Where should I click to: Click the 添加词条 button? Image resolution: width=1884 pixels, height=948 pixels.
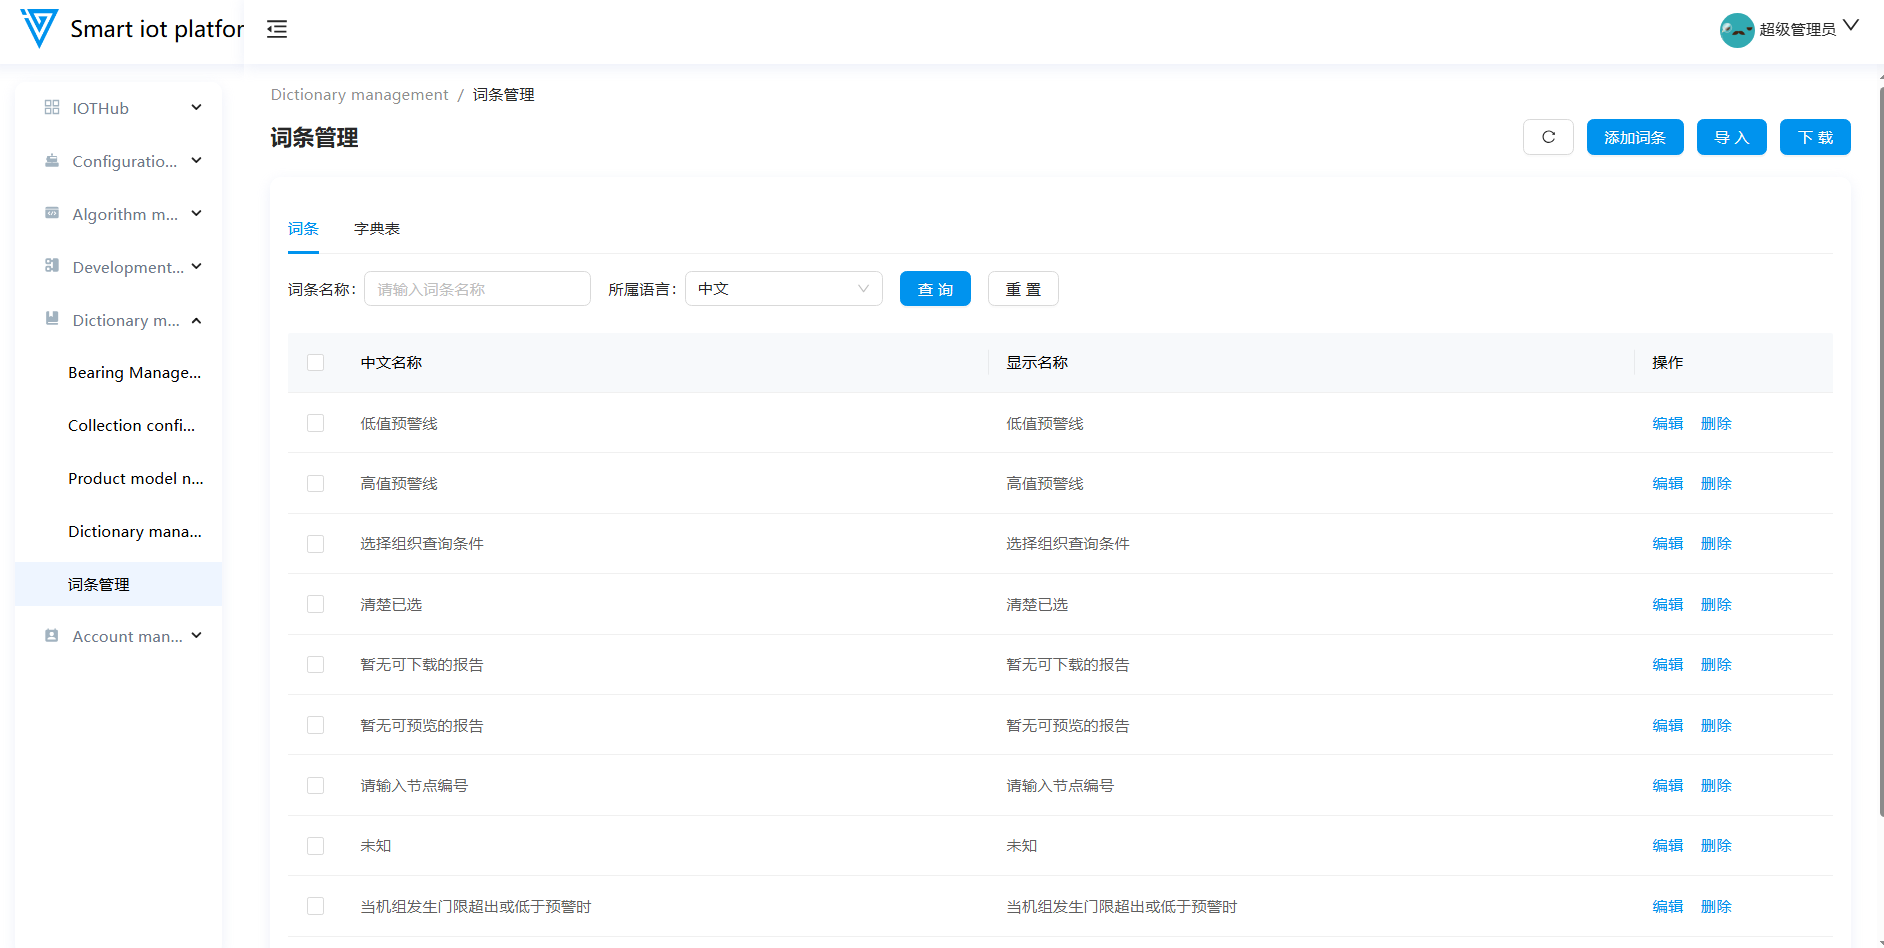tap(1635, 137)
